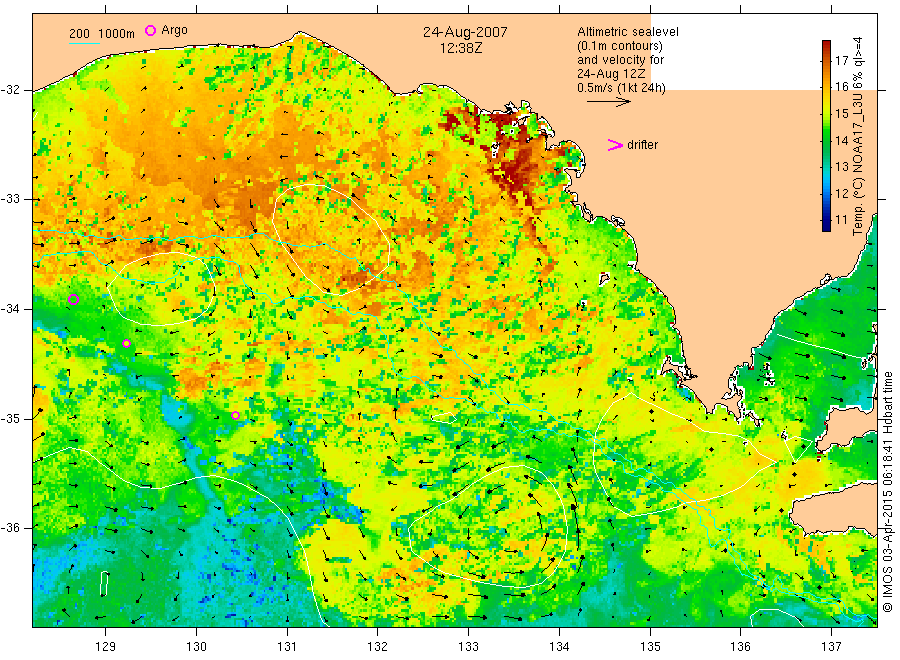Click the 'and velocity for' legend text

620,60
